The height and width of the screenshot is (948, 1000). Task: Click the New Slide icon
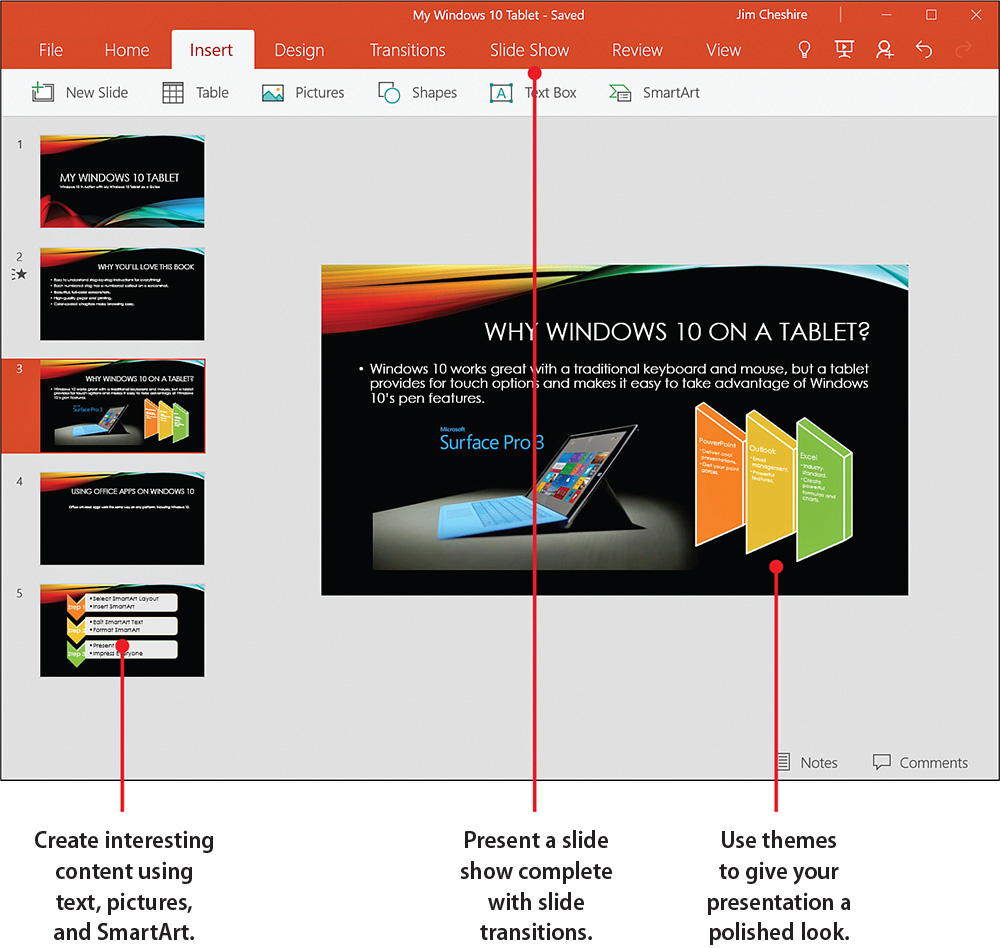coord(43,93)
